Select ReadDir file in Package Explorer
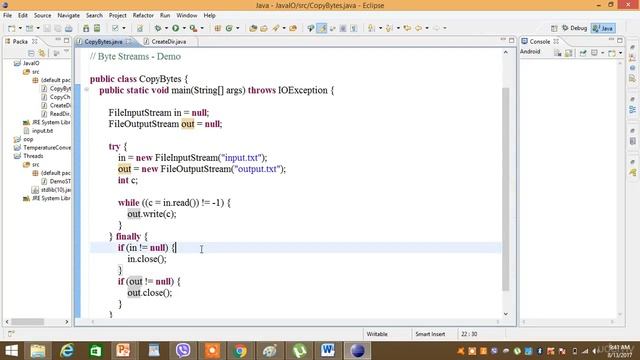Image resolution: width=640 pixels, height=360 pixels. pos(60,114)
